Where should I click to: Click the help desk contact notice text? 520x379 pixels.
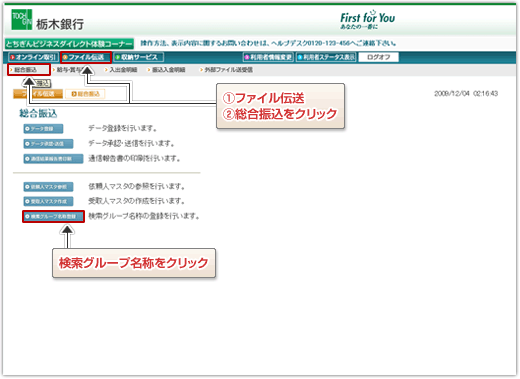pyautogui.click(x=268, y=44)
